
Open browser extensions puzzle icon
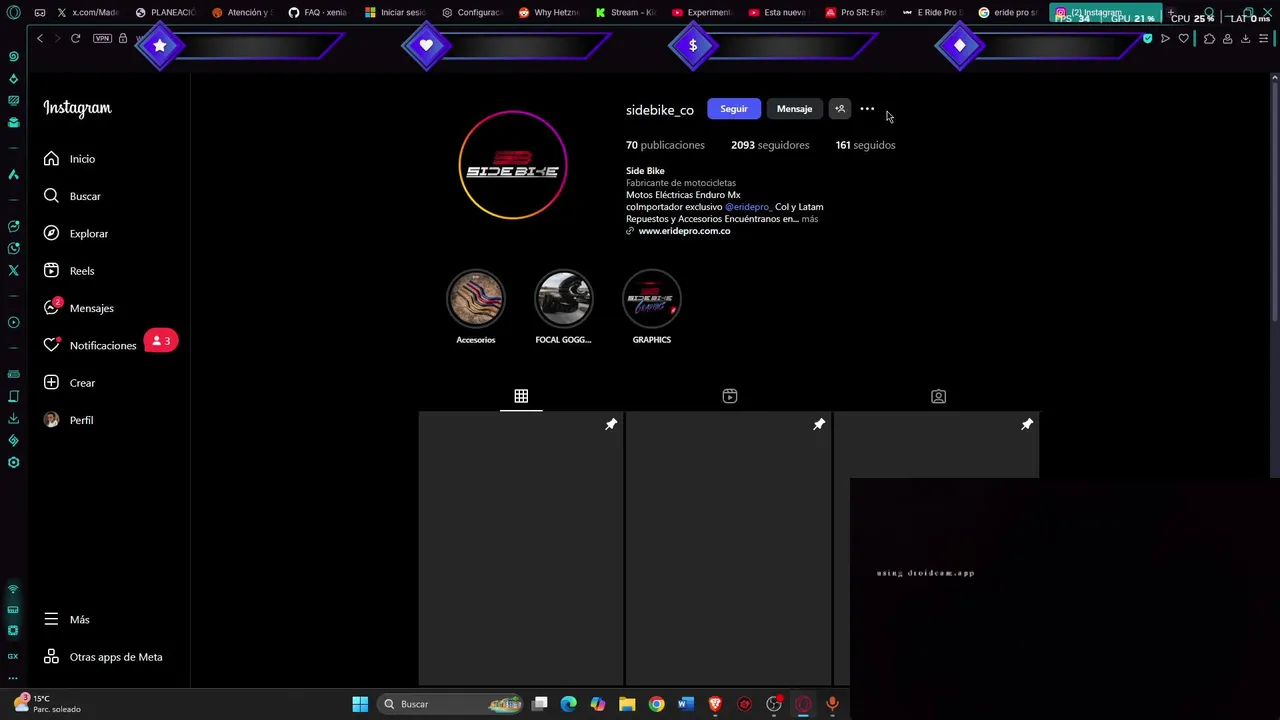(x=1209, y=39)
